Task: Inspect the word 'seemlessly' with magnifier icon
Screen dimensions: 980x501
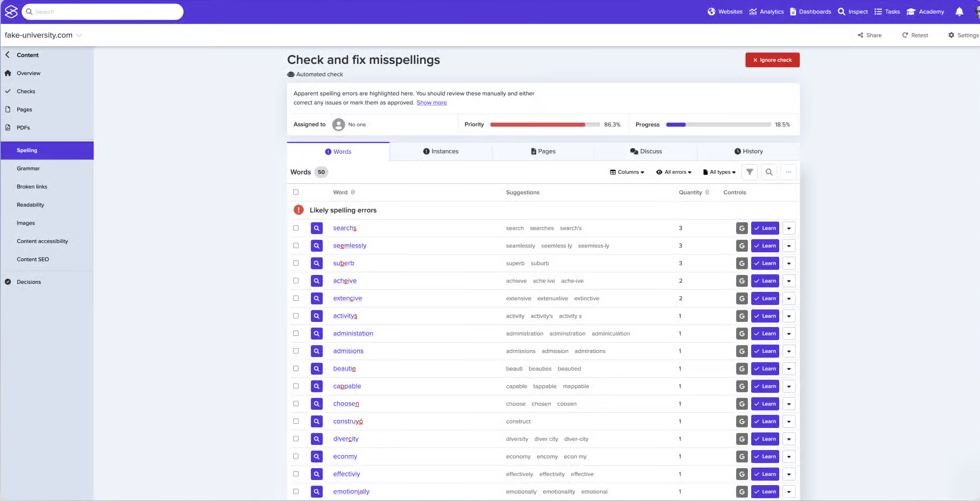Action: [317, 246]
